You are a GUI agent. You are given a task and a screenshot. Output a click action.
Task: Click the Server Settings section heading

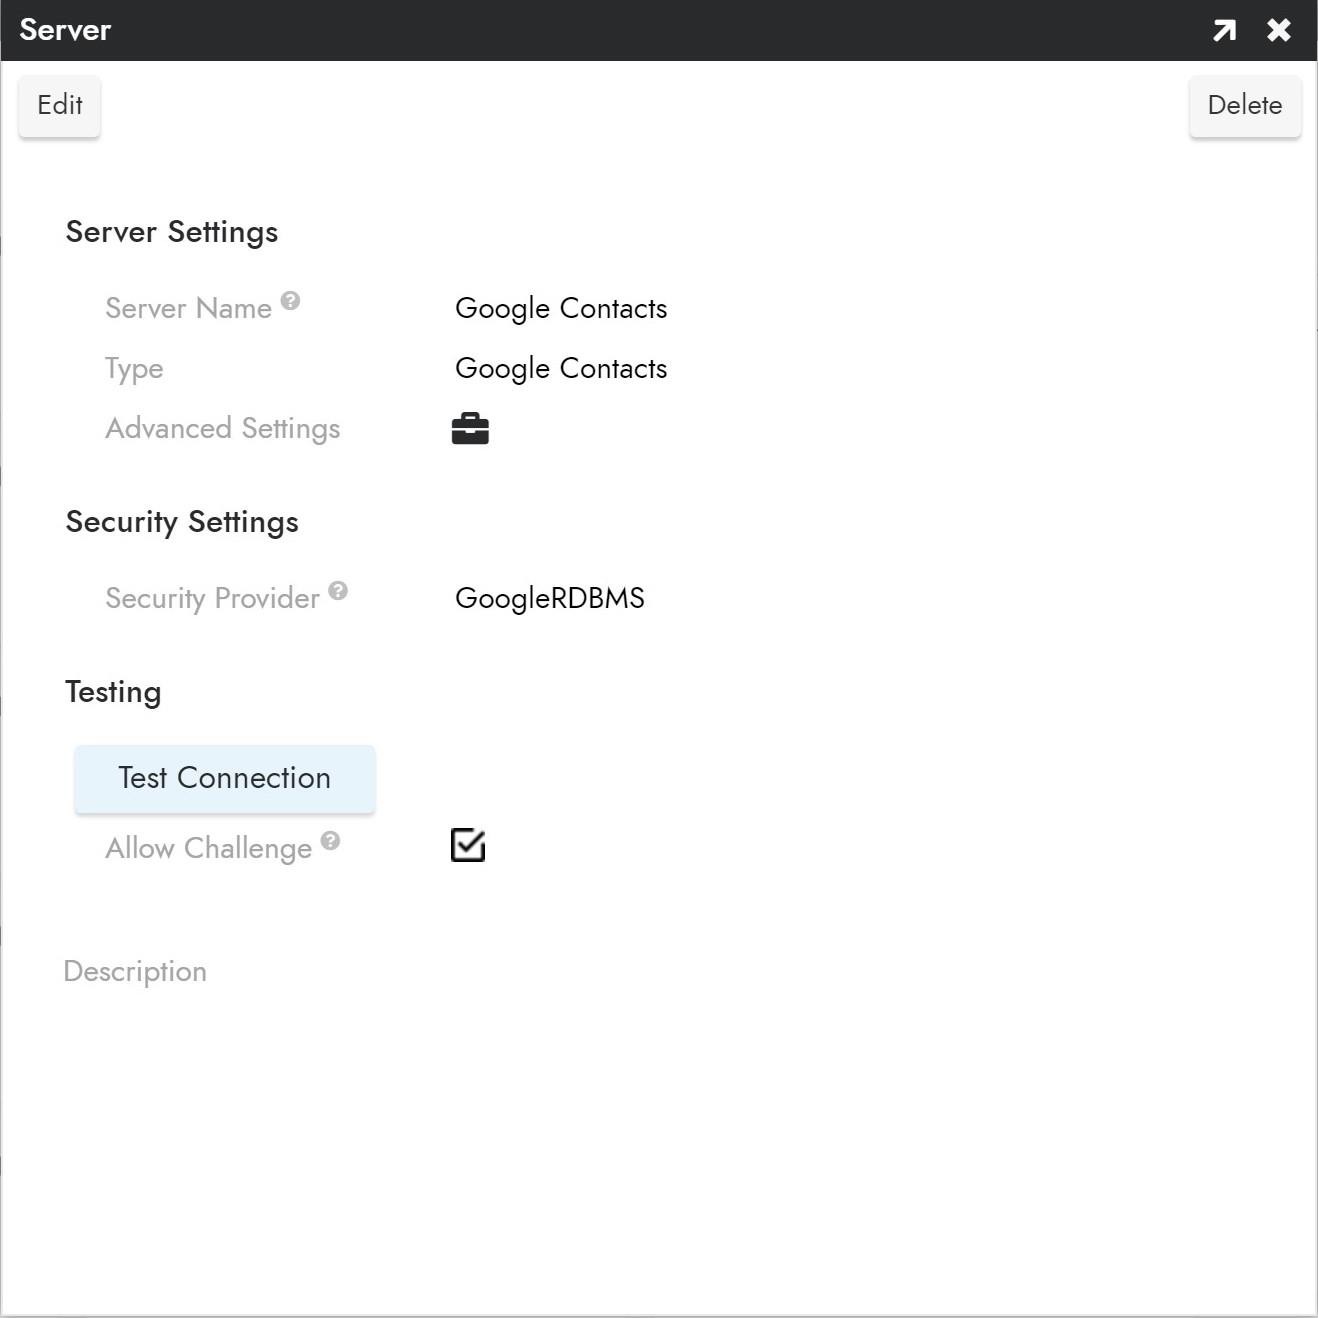pyautogui.click(x=171, y=231)
